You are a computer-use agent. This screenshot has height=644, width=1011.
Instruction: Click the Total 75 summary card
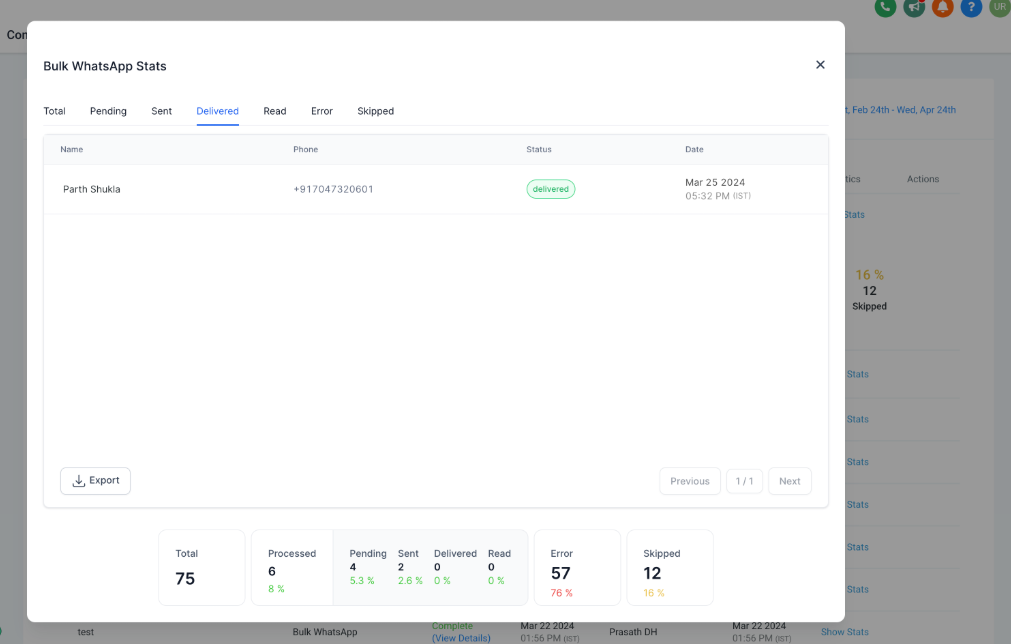(x=202, y=567)
